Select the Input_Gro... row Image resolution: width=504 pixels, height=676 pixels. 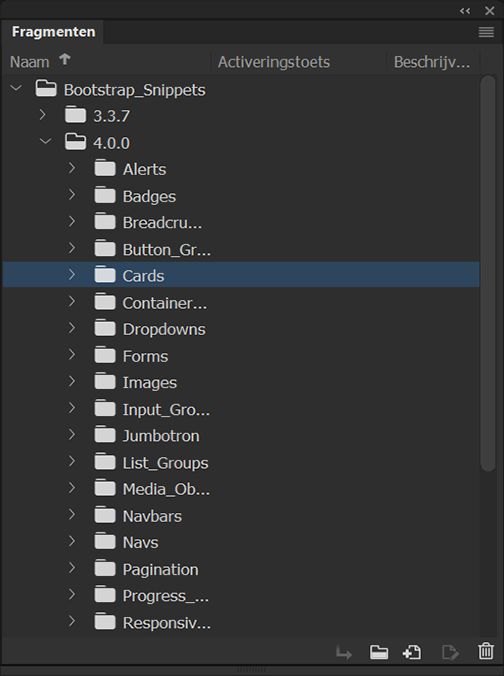(x=241, y=409)
